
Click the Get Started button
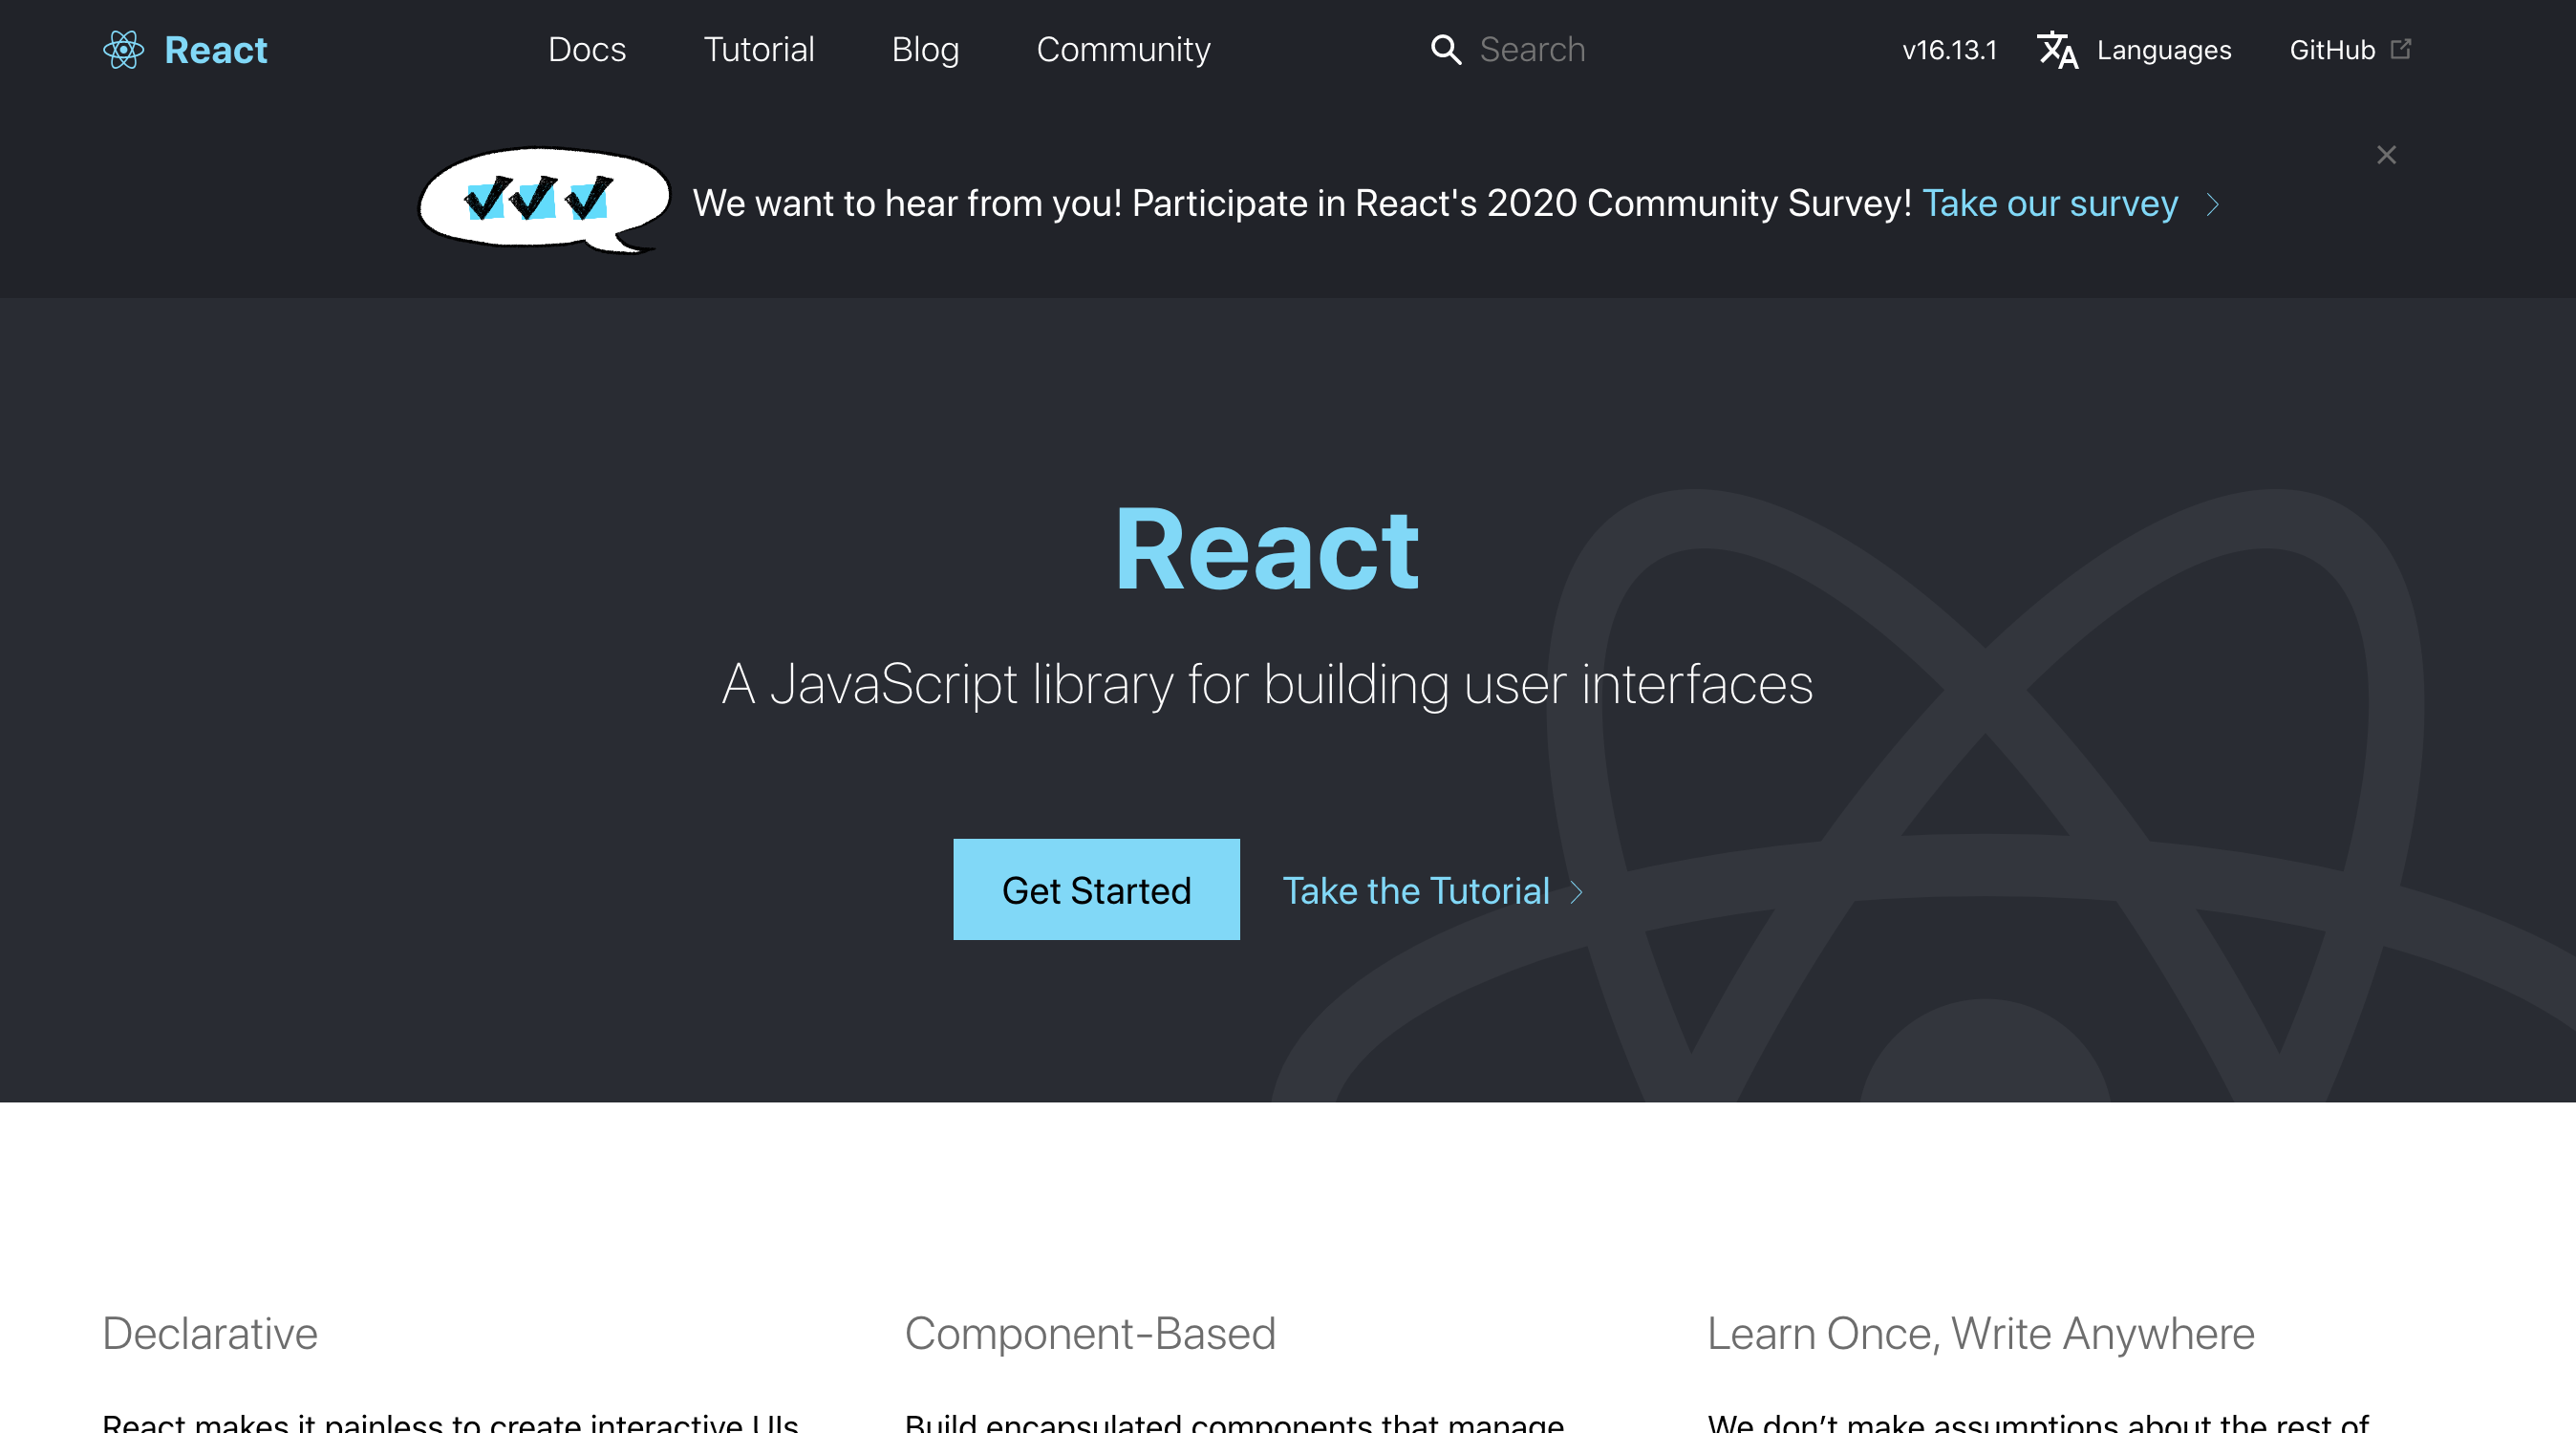pyautogui.click(x=1096, y=889)
